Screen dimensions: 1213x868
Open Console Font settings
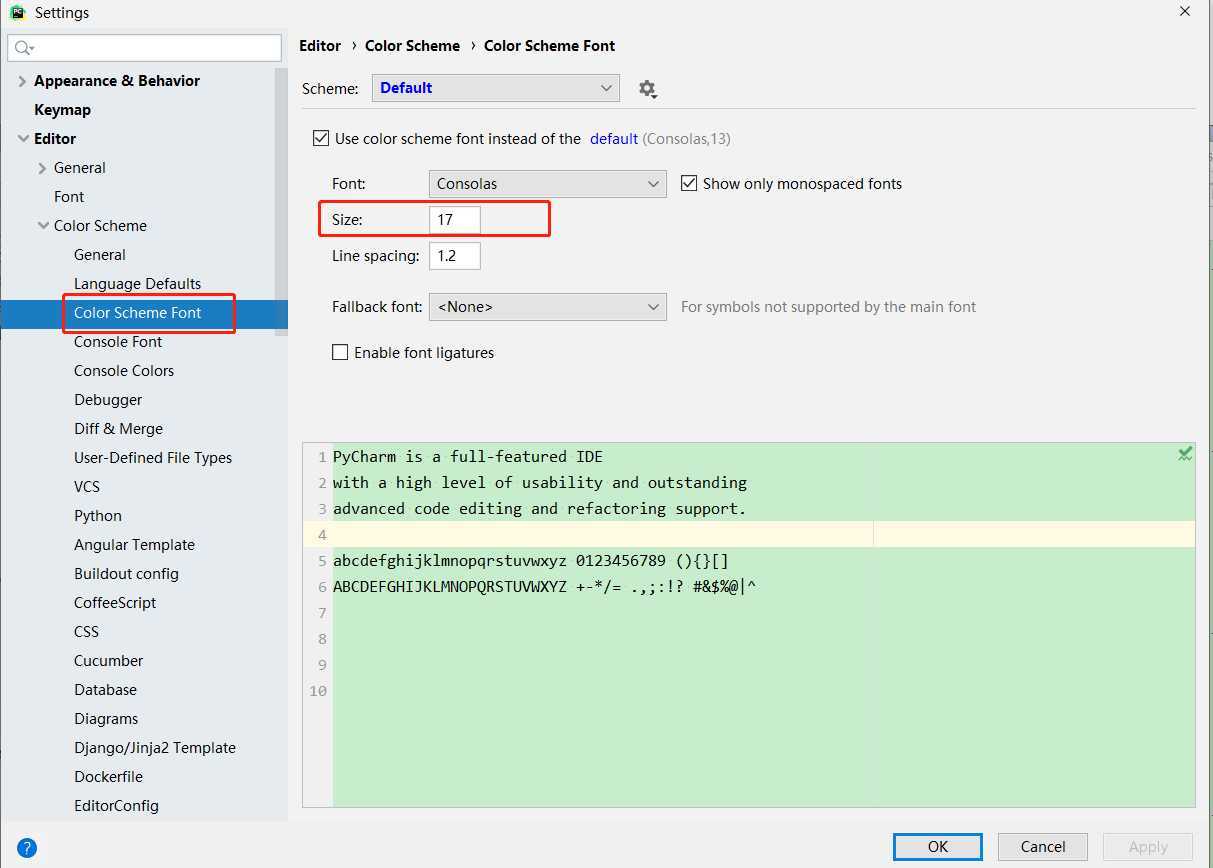pos(118,342)
